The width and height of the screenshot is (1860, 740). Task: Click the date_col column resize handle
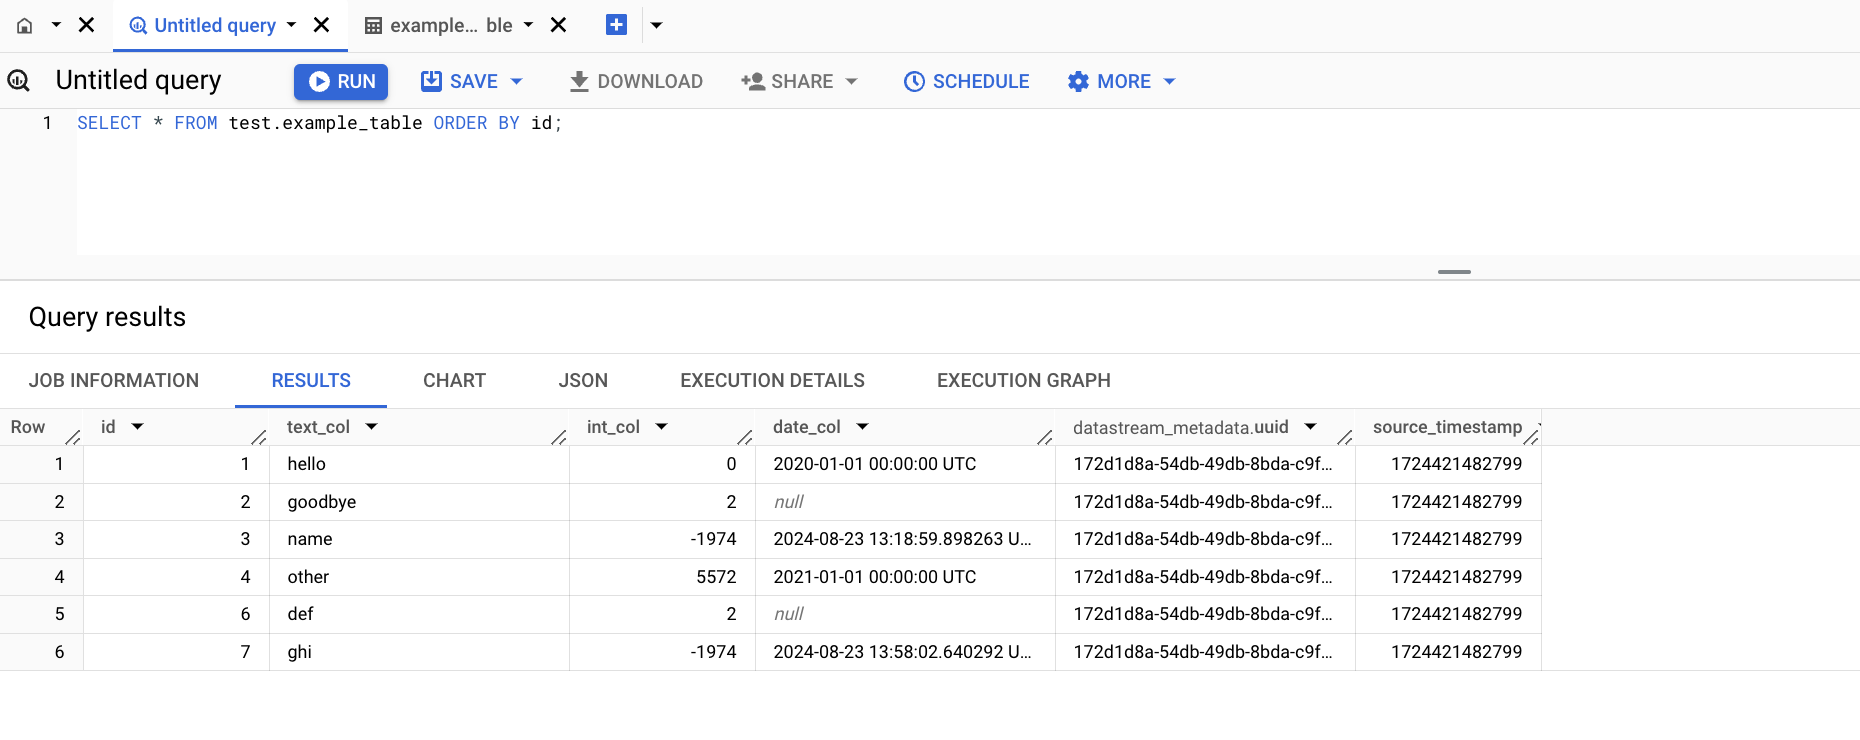coord(1045,437)
